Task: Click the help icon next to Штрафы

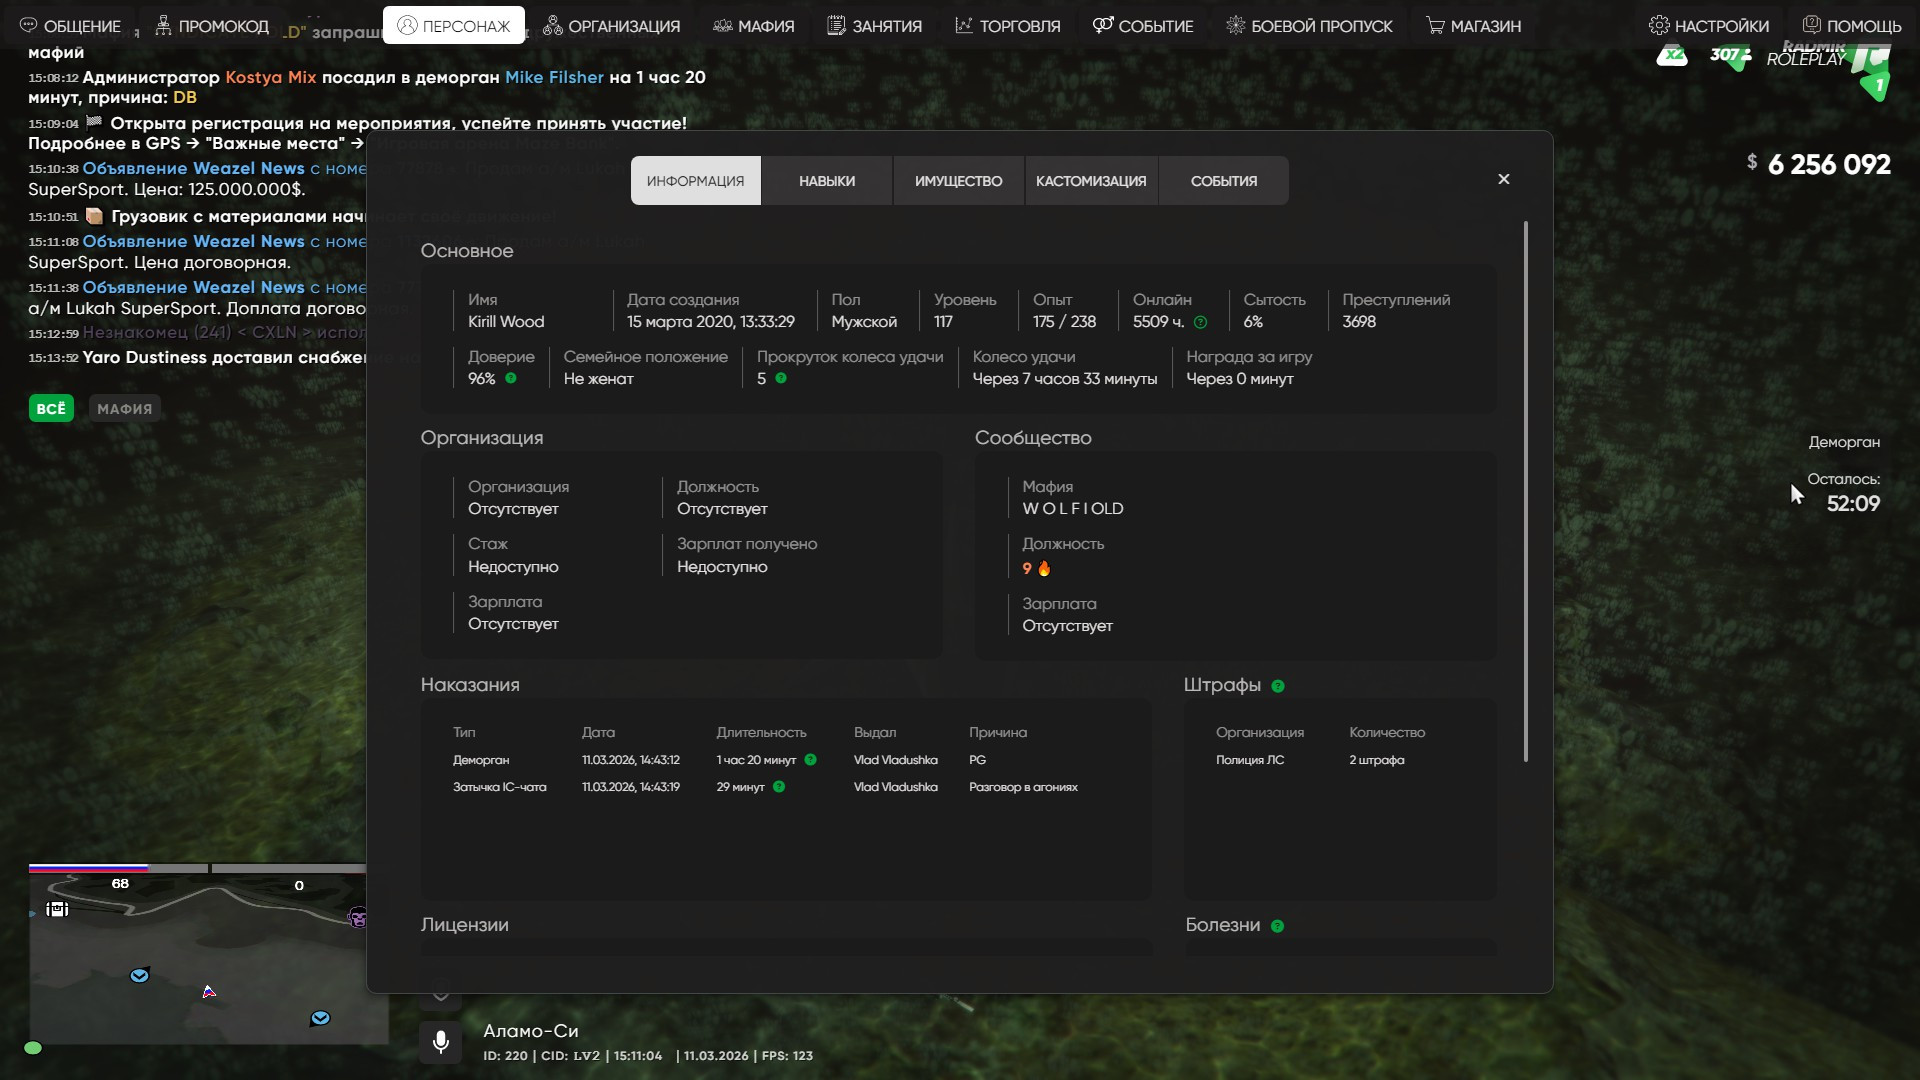Action: click(x=1277, y=686)
